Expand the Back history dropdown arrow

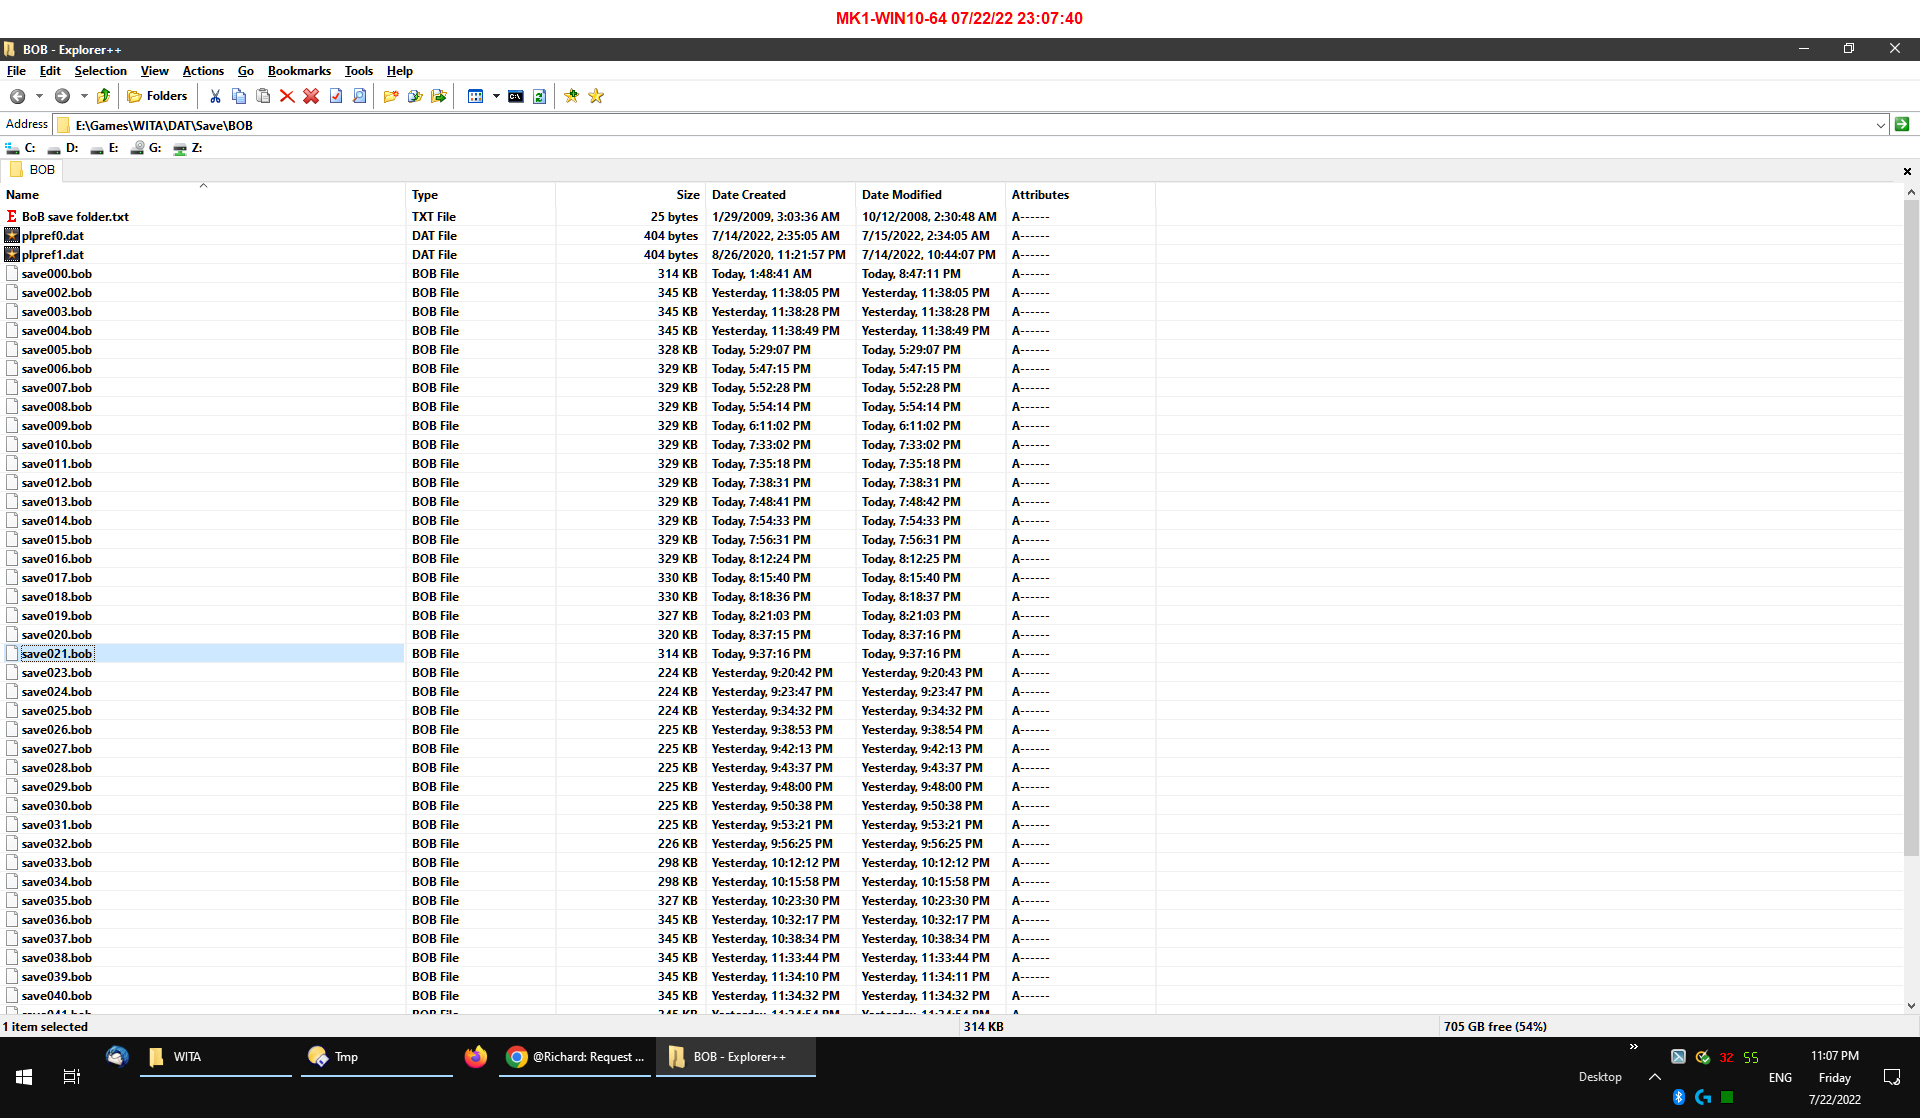click(x=39, y=96)
